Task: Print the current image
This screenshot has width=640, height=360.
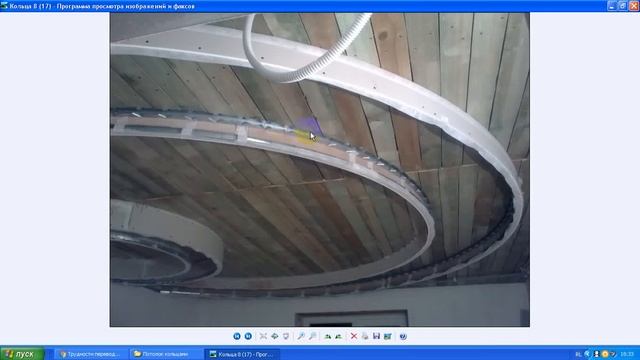Action: pyautogui.click(x=365, y=336)
